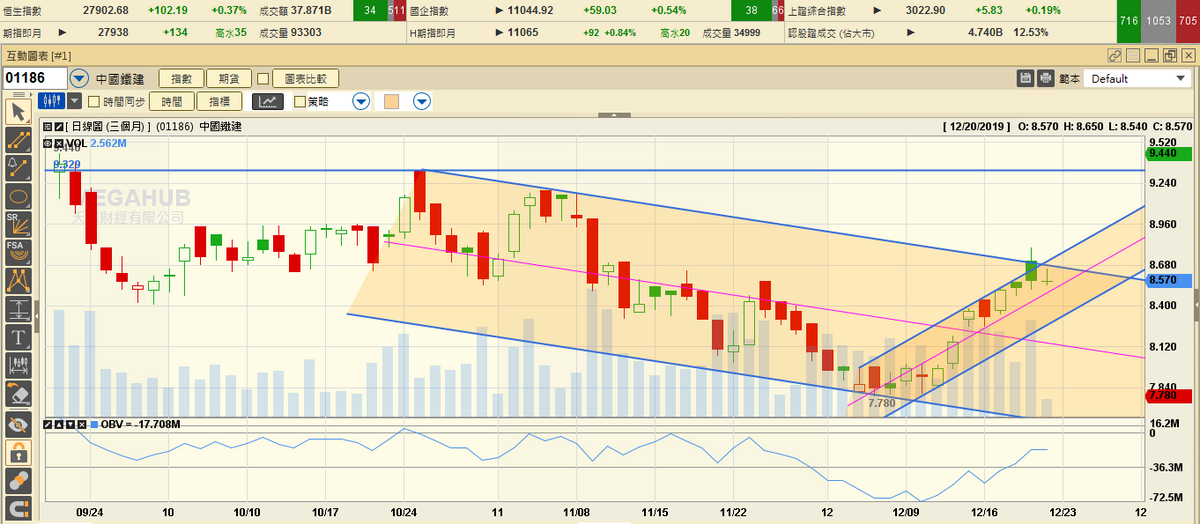The height and width of the screenshot is (524, 1200).
Task: Click the 日線圖 (三個月) chart title
Action: (109, 127)
